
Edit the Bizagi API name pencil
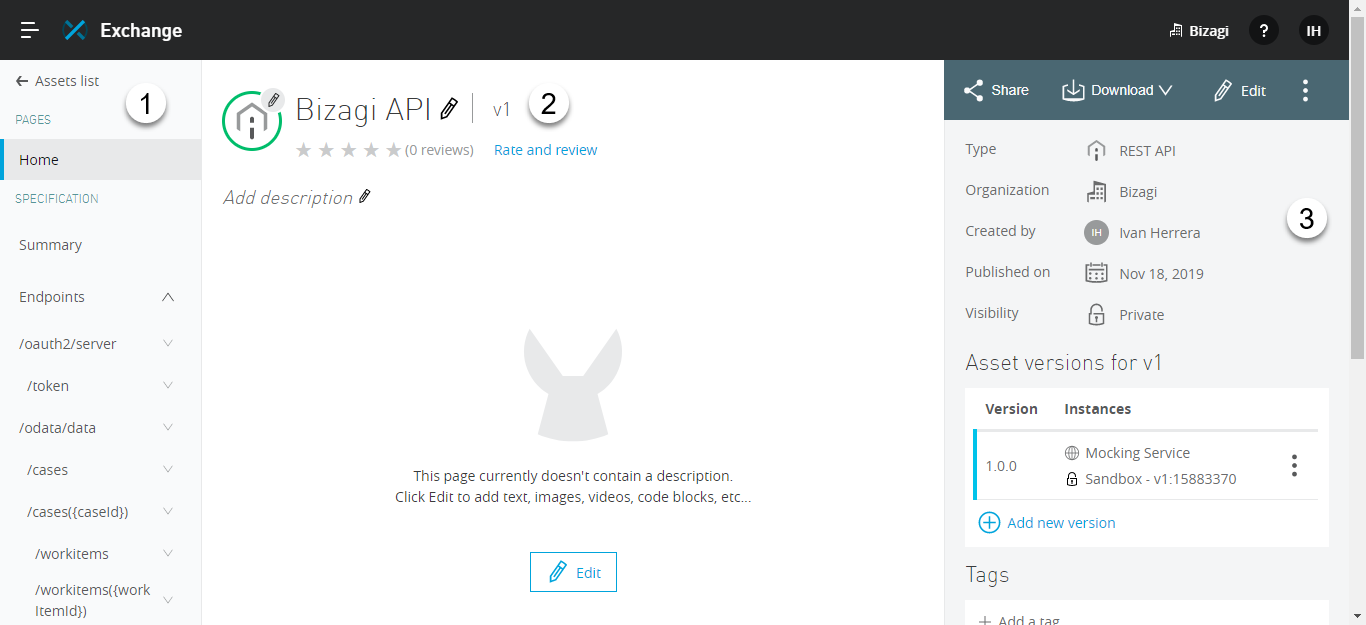(x=450, y=108)
